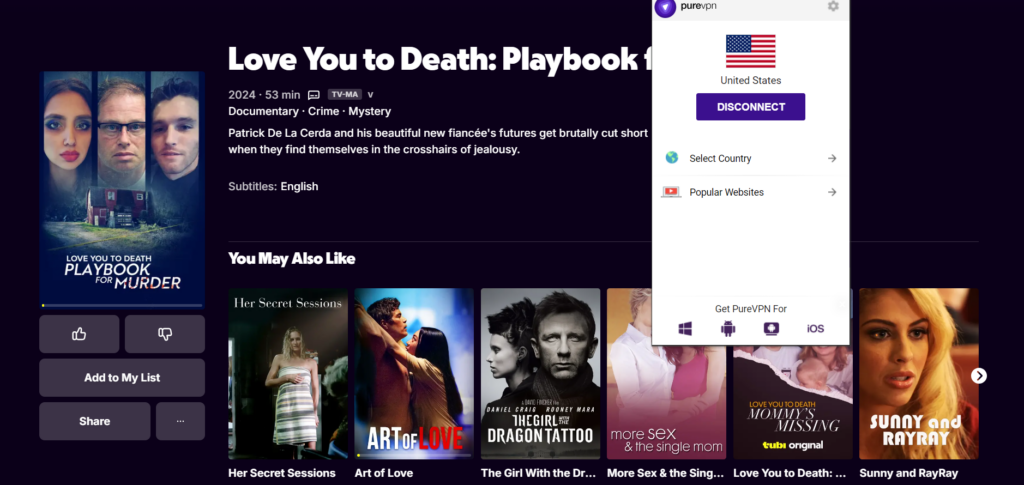Click You May Also Like heading

point(292,258)
